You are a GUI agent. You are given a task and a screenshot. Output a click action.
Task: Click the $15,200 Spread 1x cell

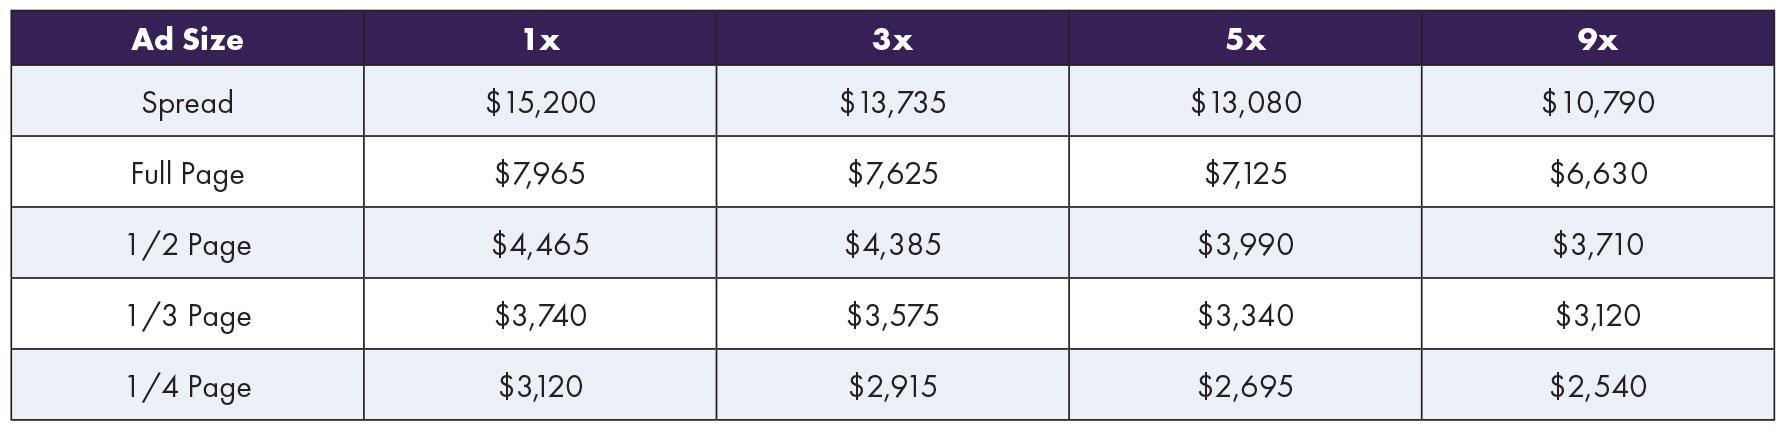pos(540,102)
